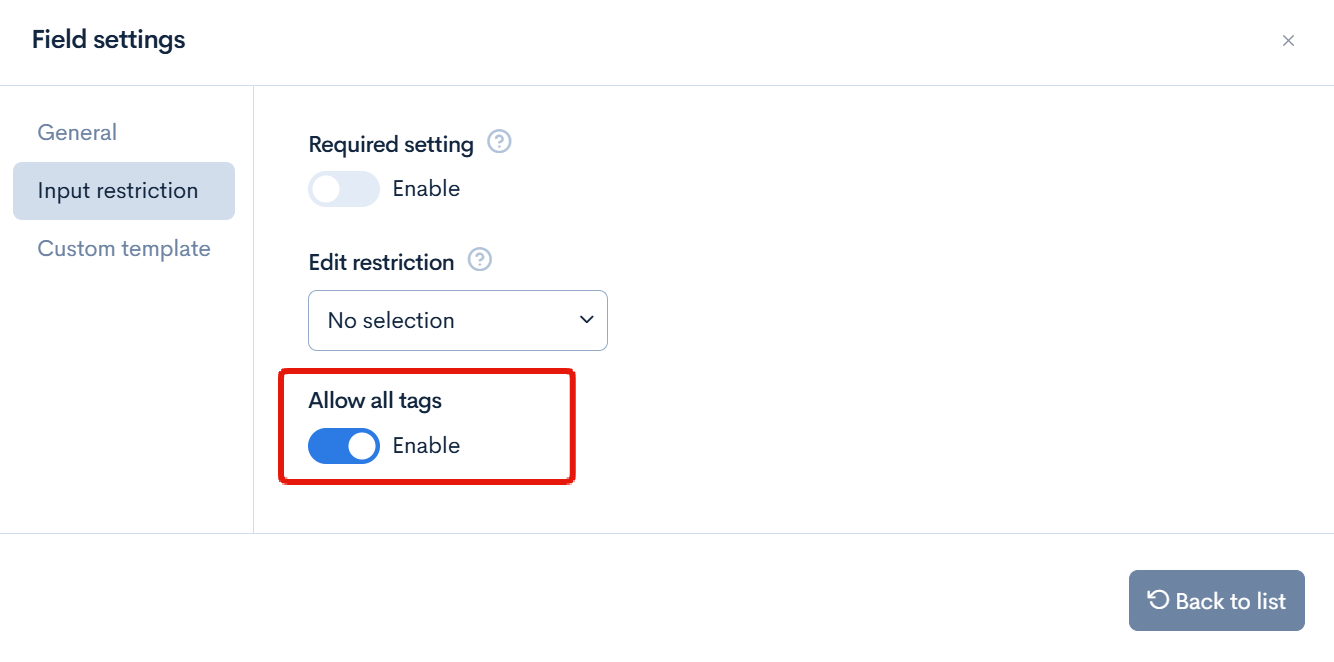This screenshot has width=1334, height=662.
Task: Click the chevron arrow in the No selection box
Action: pyautogui.click(x=586, y=320)
